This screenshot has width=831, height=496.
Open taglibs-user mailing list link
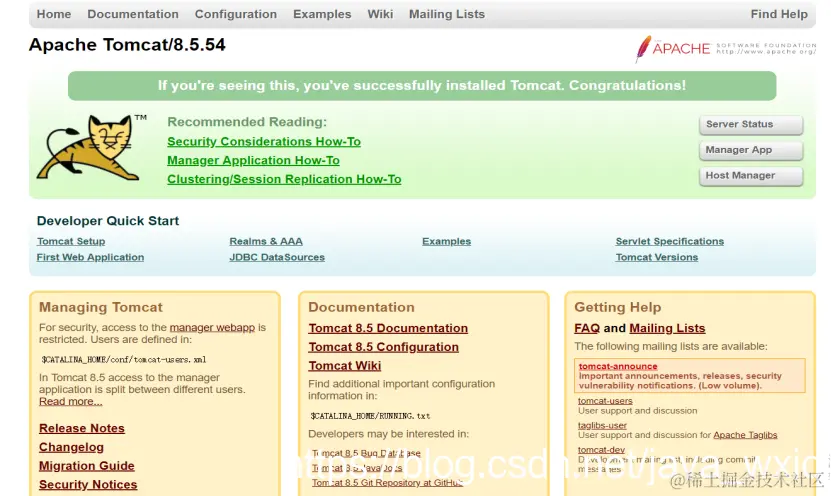[x=602, y=426]
